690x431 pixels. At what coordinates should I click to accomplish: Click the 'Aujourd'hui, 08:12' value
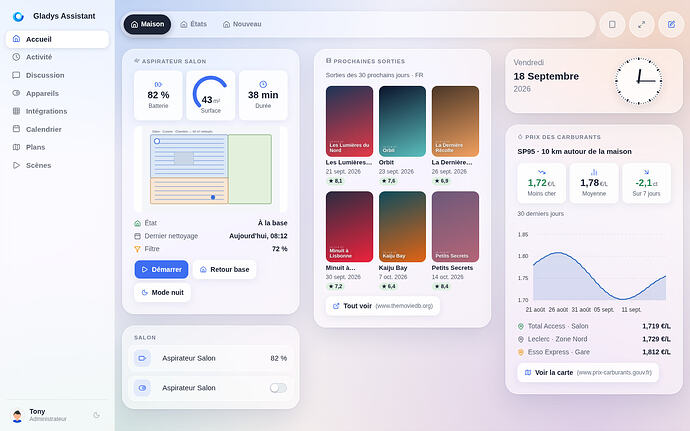pyautogui.click(x=258, y=236)
